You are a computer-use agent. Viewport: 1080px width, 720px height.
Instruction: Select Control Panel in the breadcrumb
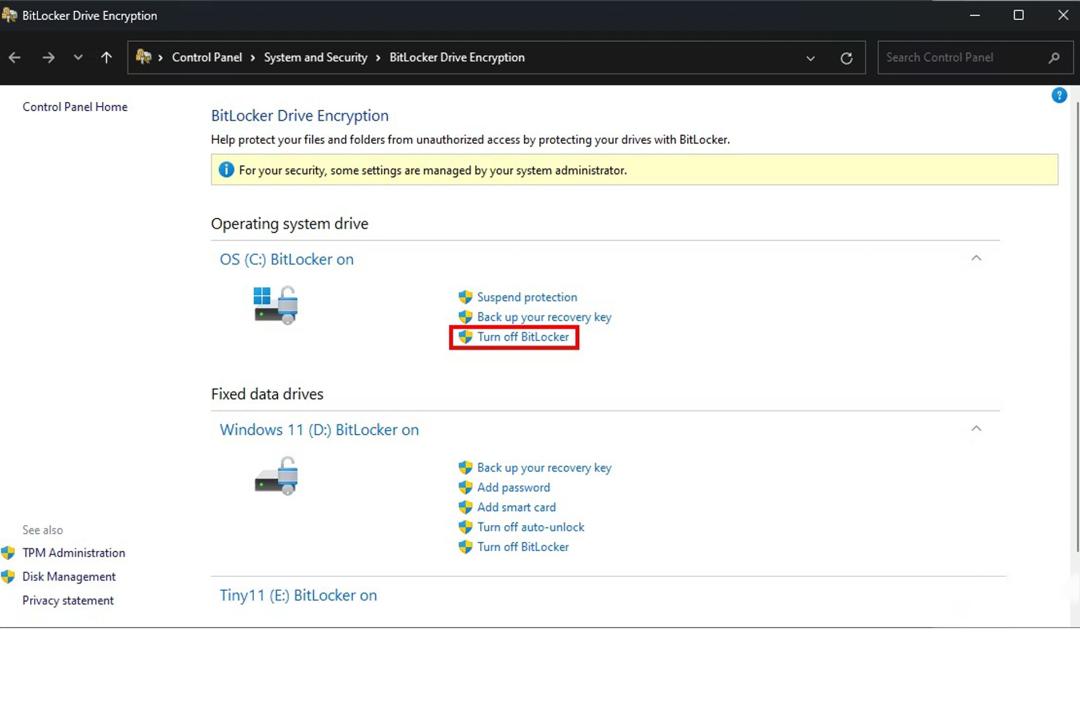point(207,58)
